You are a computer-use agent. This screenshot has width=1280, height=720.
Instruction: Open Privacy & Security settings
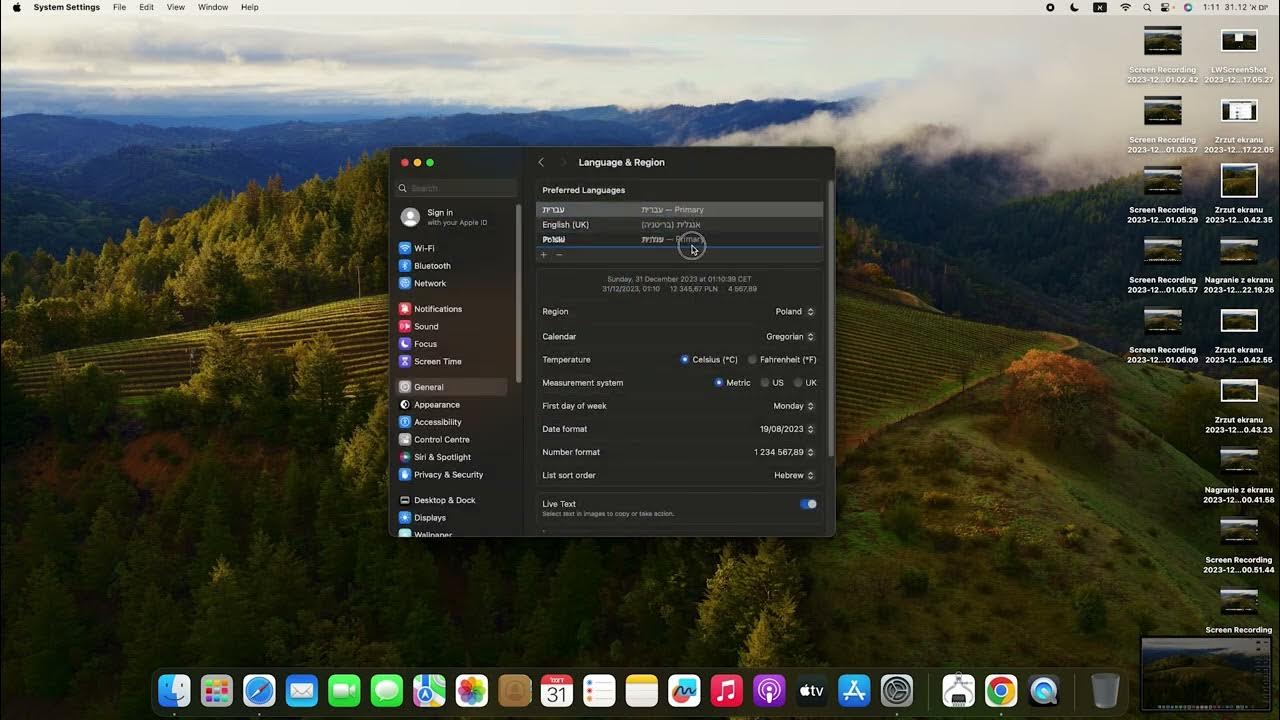(448, 474)
